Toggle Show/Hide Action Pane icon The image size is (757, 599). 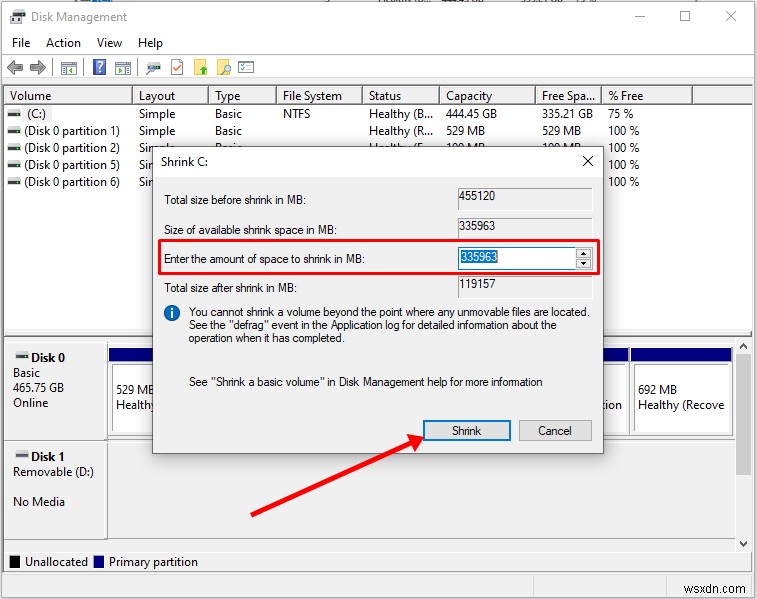[x=123, y=68]
